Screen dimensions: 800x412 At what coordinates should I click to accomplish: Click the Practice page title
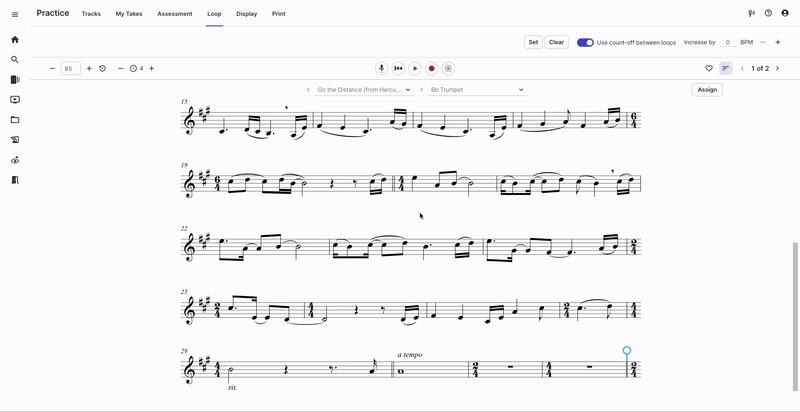(53, 13)
